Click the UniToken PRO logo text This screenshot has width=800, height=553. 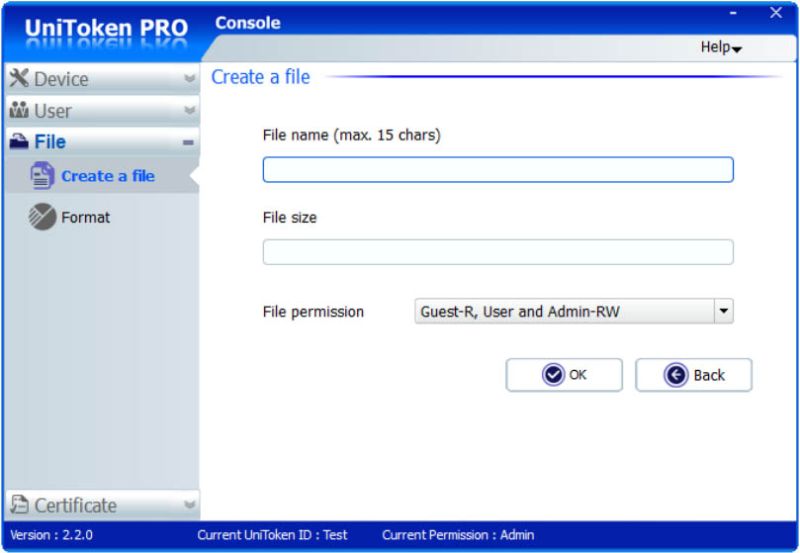click(106, 28)
